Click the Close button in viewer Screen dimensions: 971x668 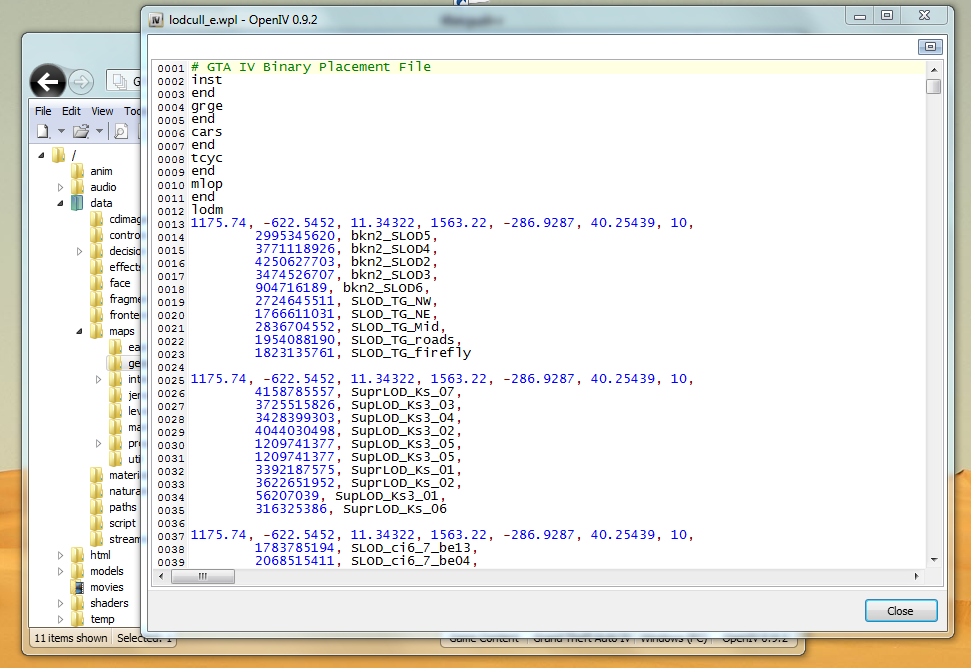point(900,611)
